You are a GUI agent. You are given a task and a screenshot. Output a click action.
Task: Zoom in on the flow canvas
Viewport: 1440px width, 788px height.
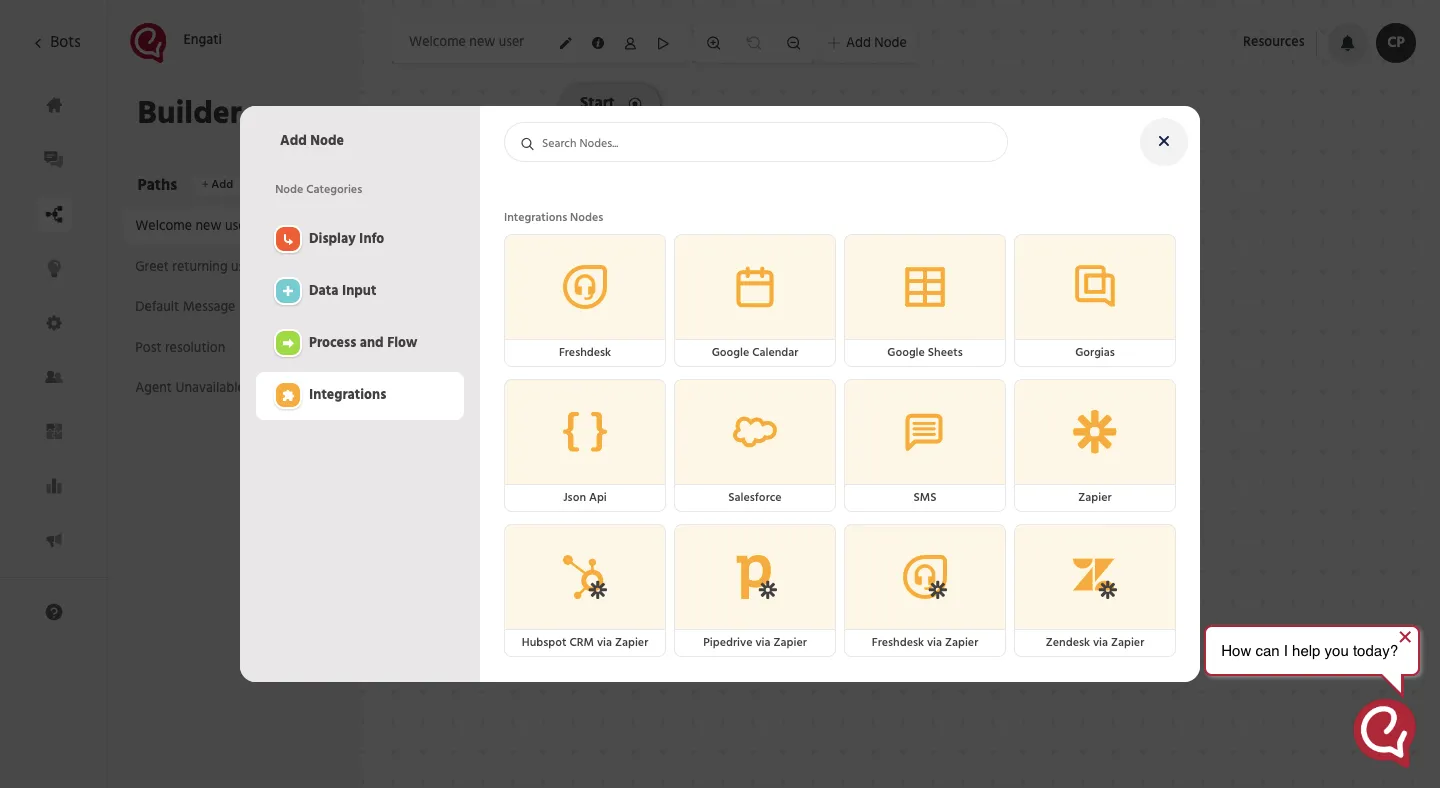(714, 43)
